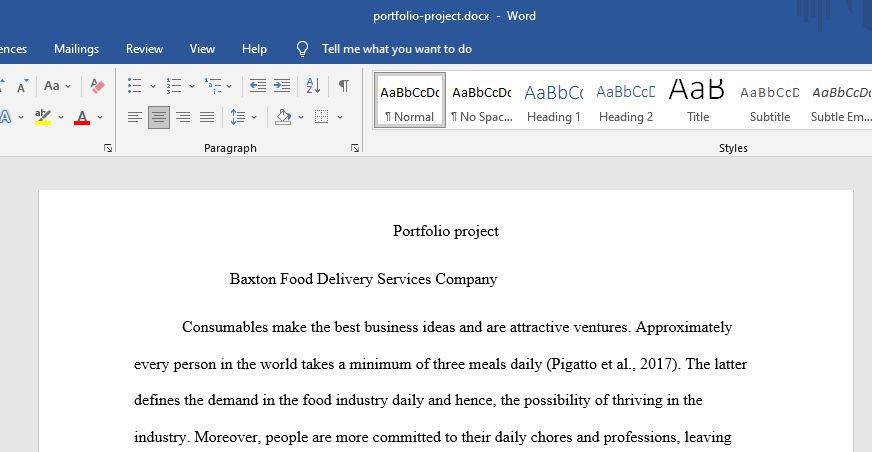Justify the paragraph text
This screenshot has height=452, width=872.
207,117
